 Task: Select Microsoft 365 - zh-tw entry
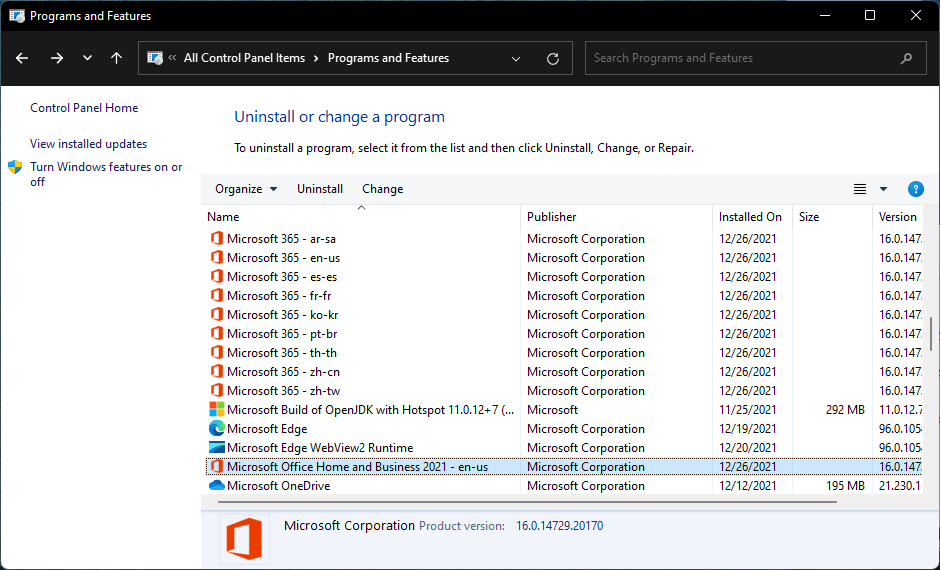(x=284, y=391)
